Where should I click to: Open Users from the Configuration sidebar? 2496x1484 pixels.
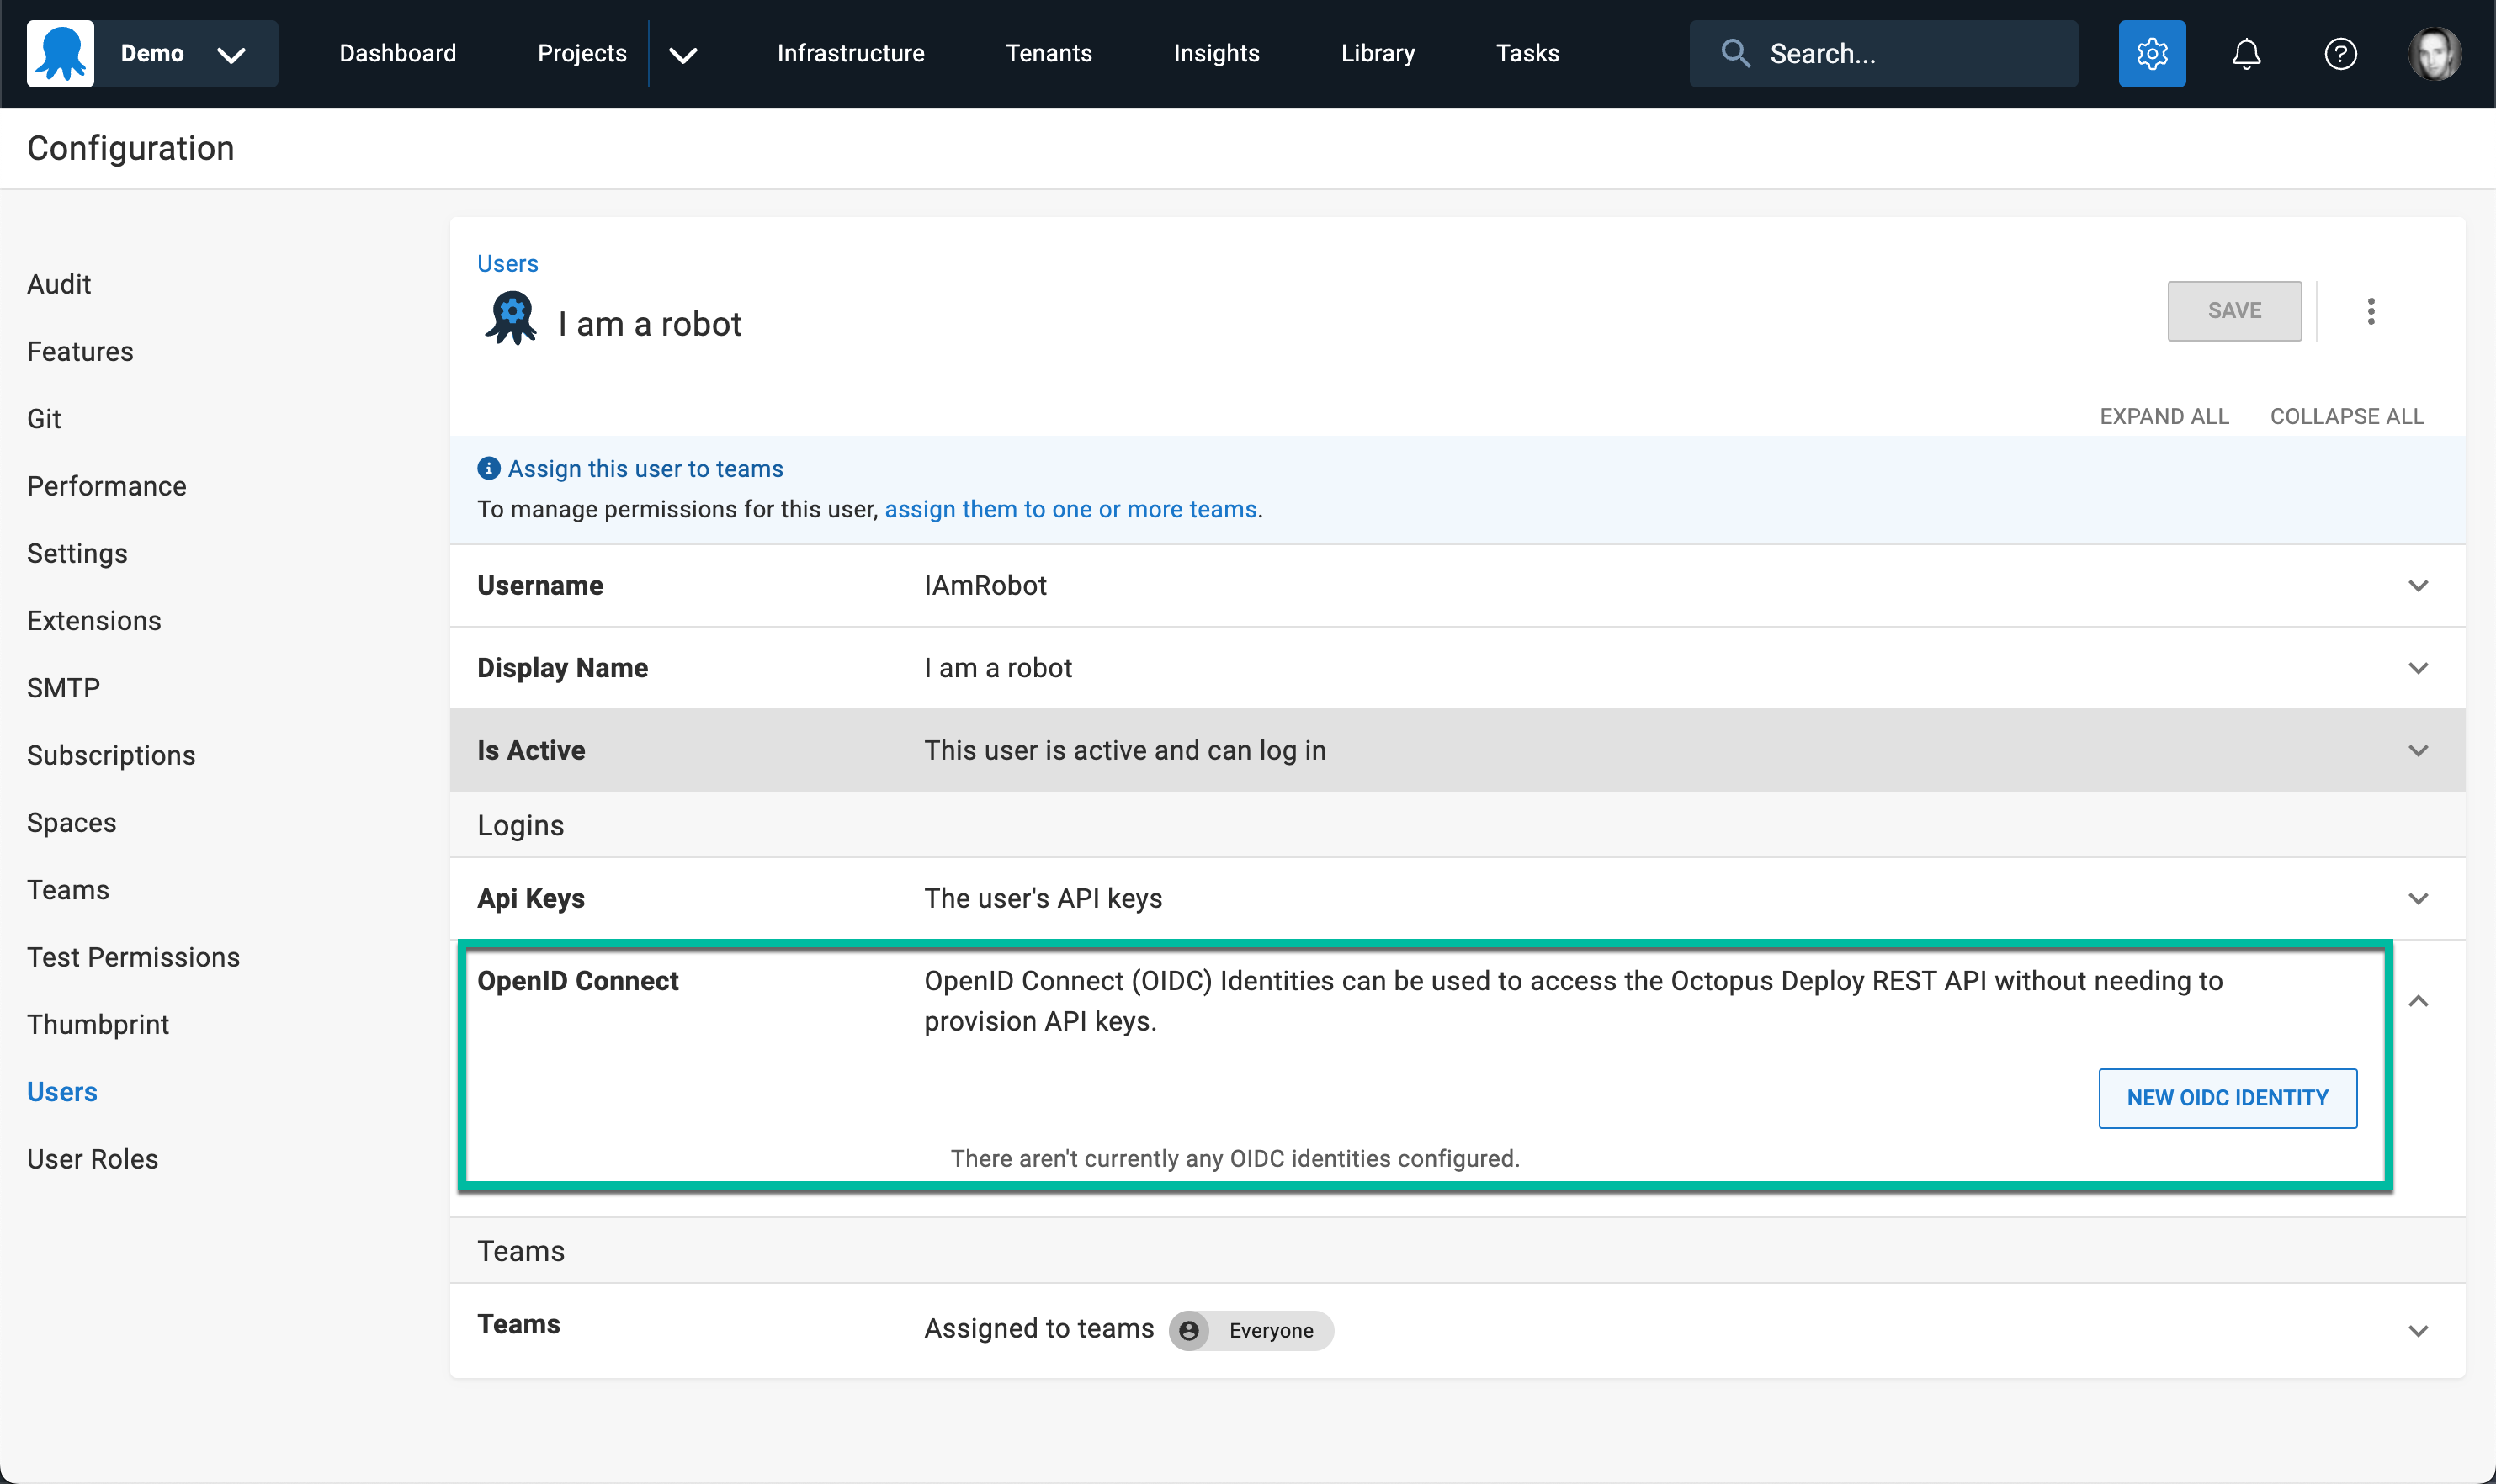(x=62, y=1091)
